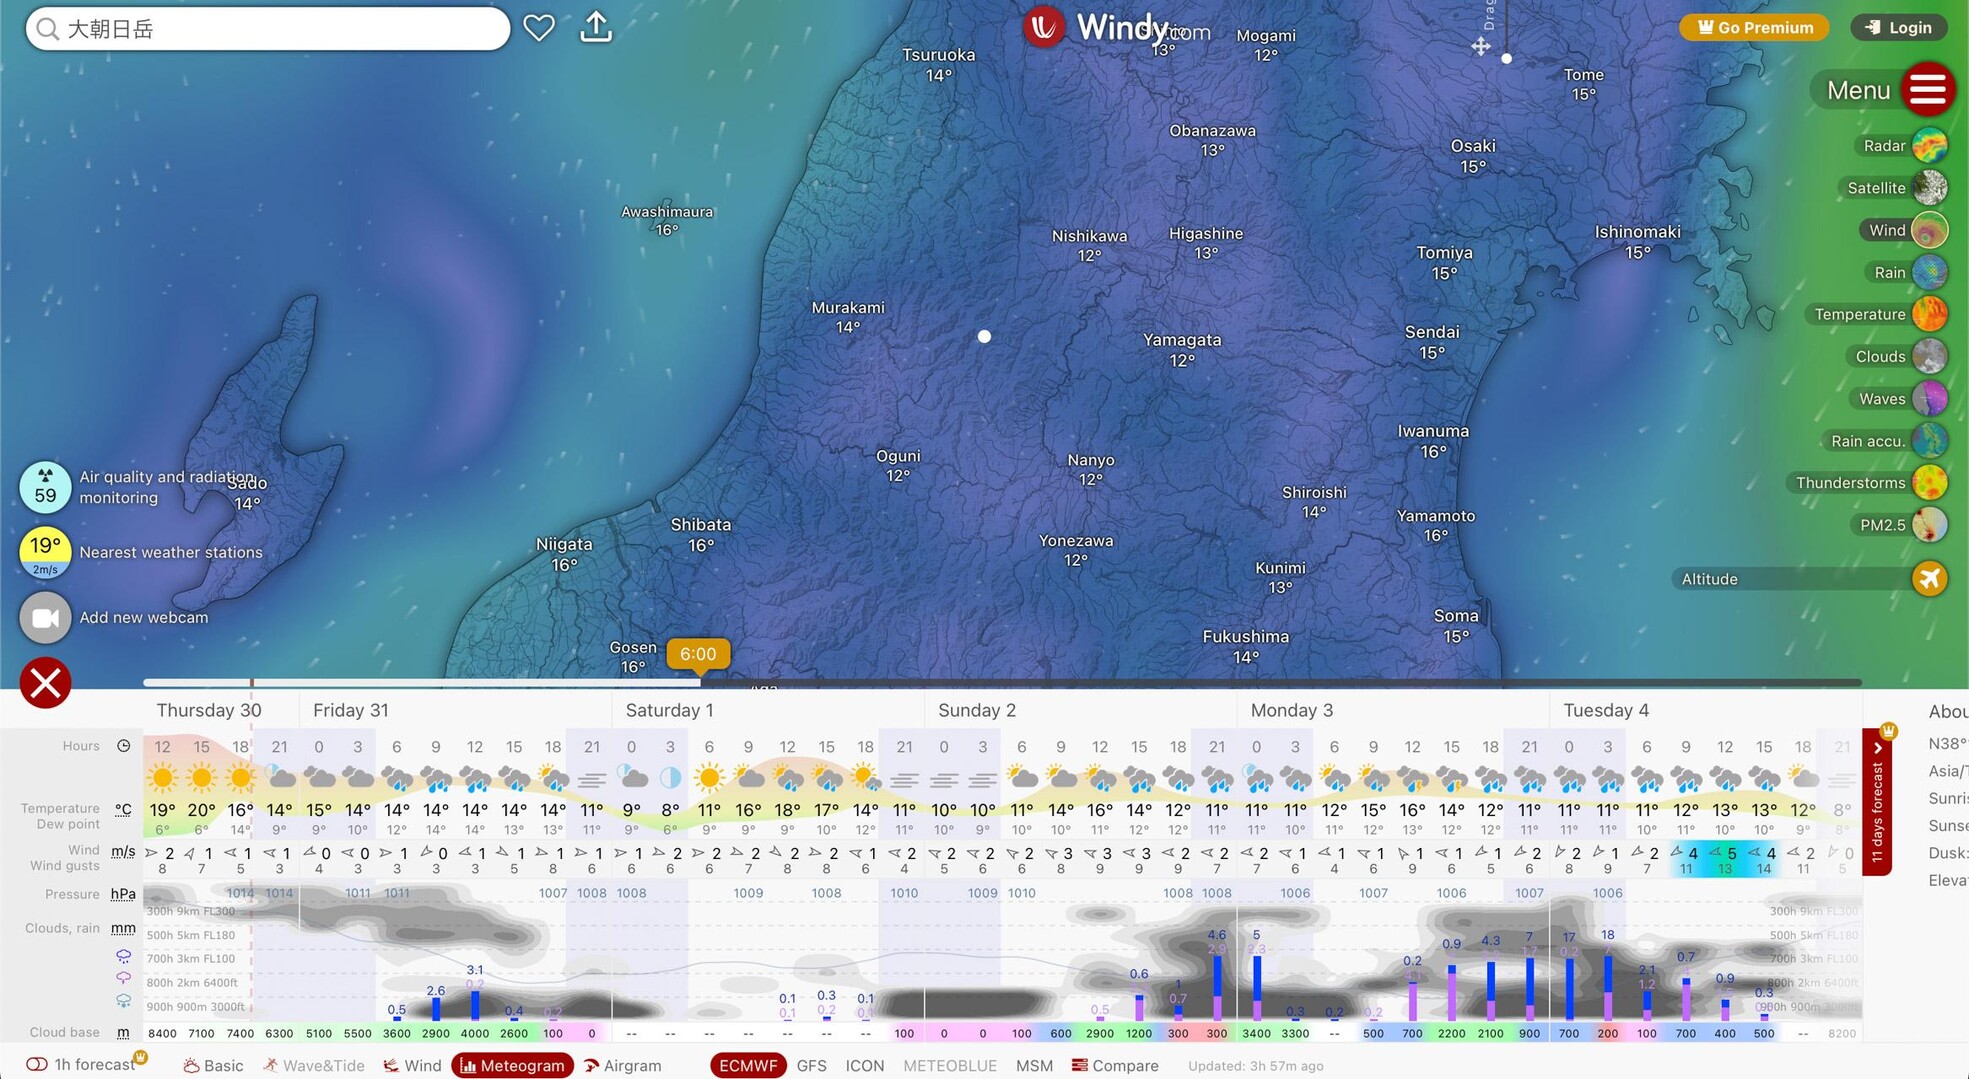This screenshot has height=1079, width=1969.
Task: Open air quality and radiation monitoring
Action: [45, 487]
